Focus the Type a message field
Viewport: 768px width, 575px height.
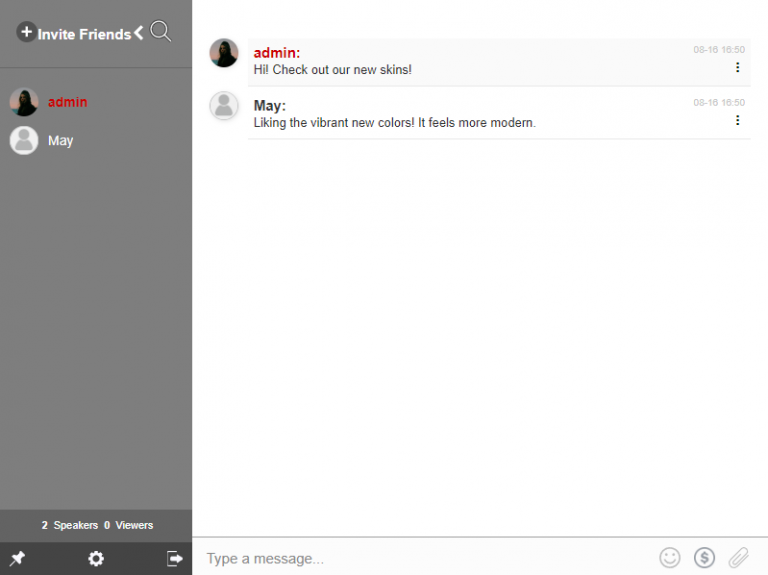(x=420, y=558)
